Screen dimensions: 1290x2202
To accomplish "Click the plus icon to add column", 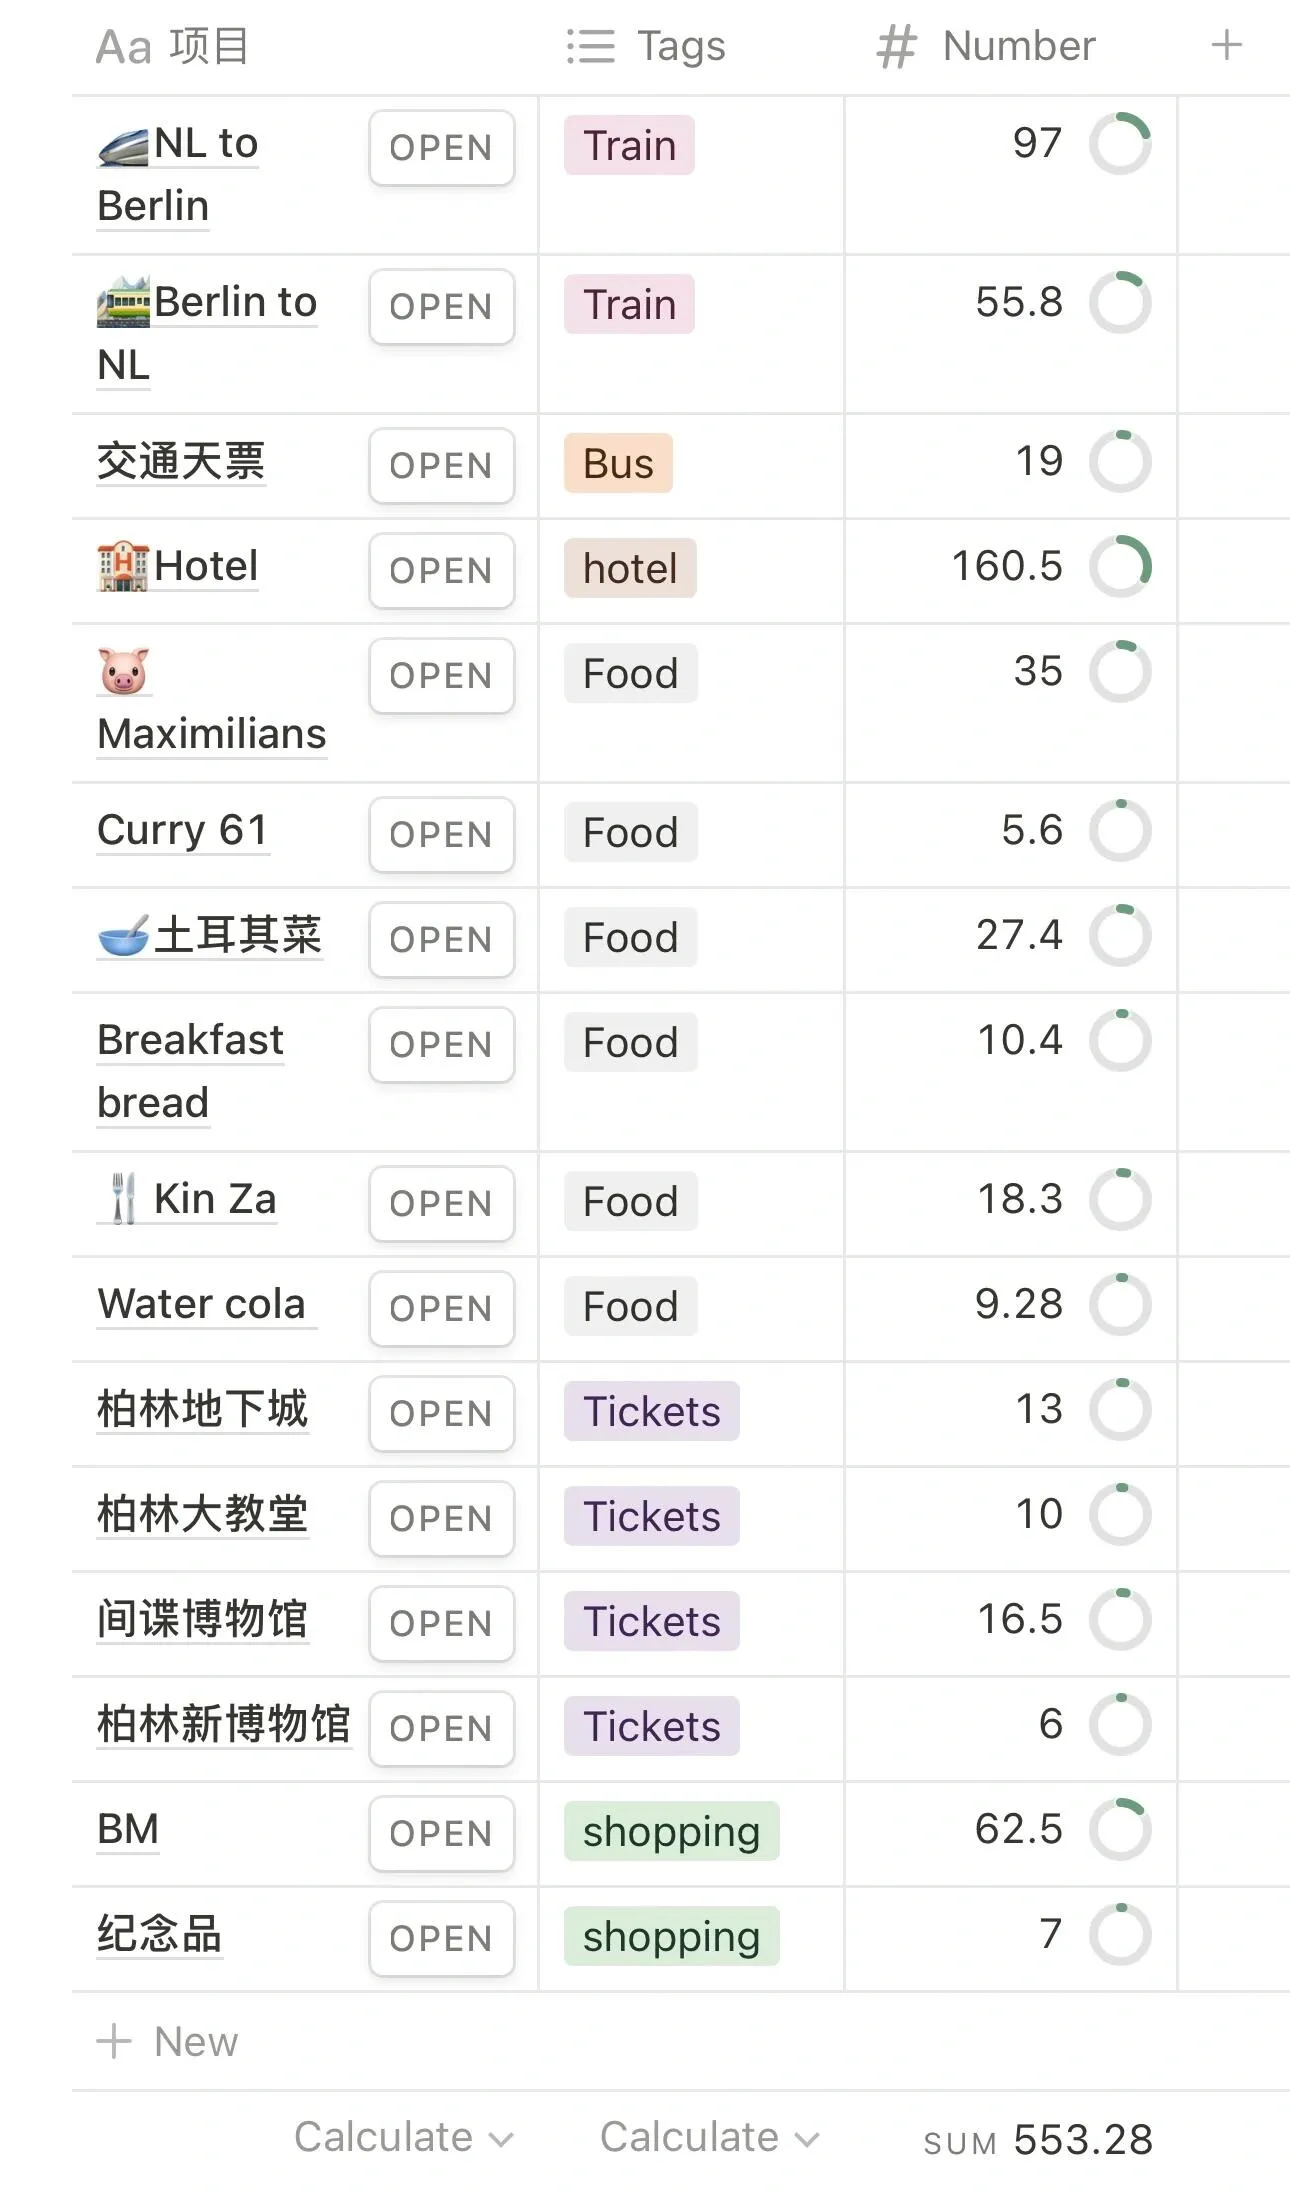I will tap(1226, 45).
